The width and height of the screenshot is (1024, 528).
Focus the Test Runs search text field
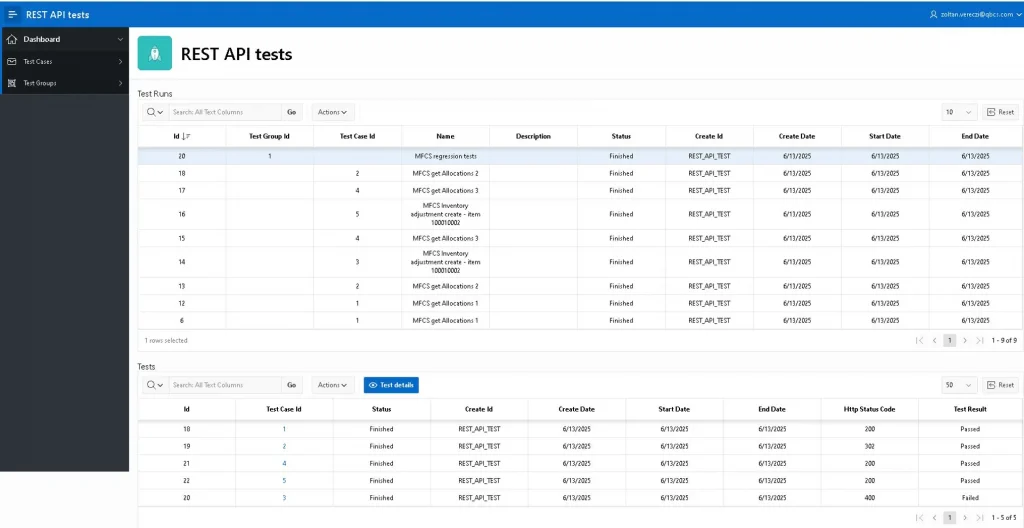click(x=225, y=112)
